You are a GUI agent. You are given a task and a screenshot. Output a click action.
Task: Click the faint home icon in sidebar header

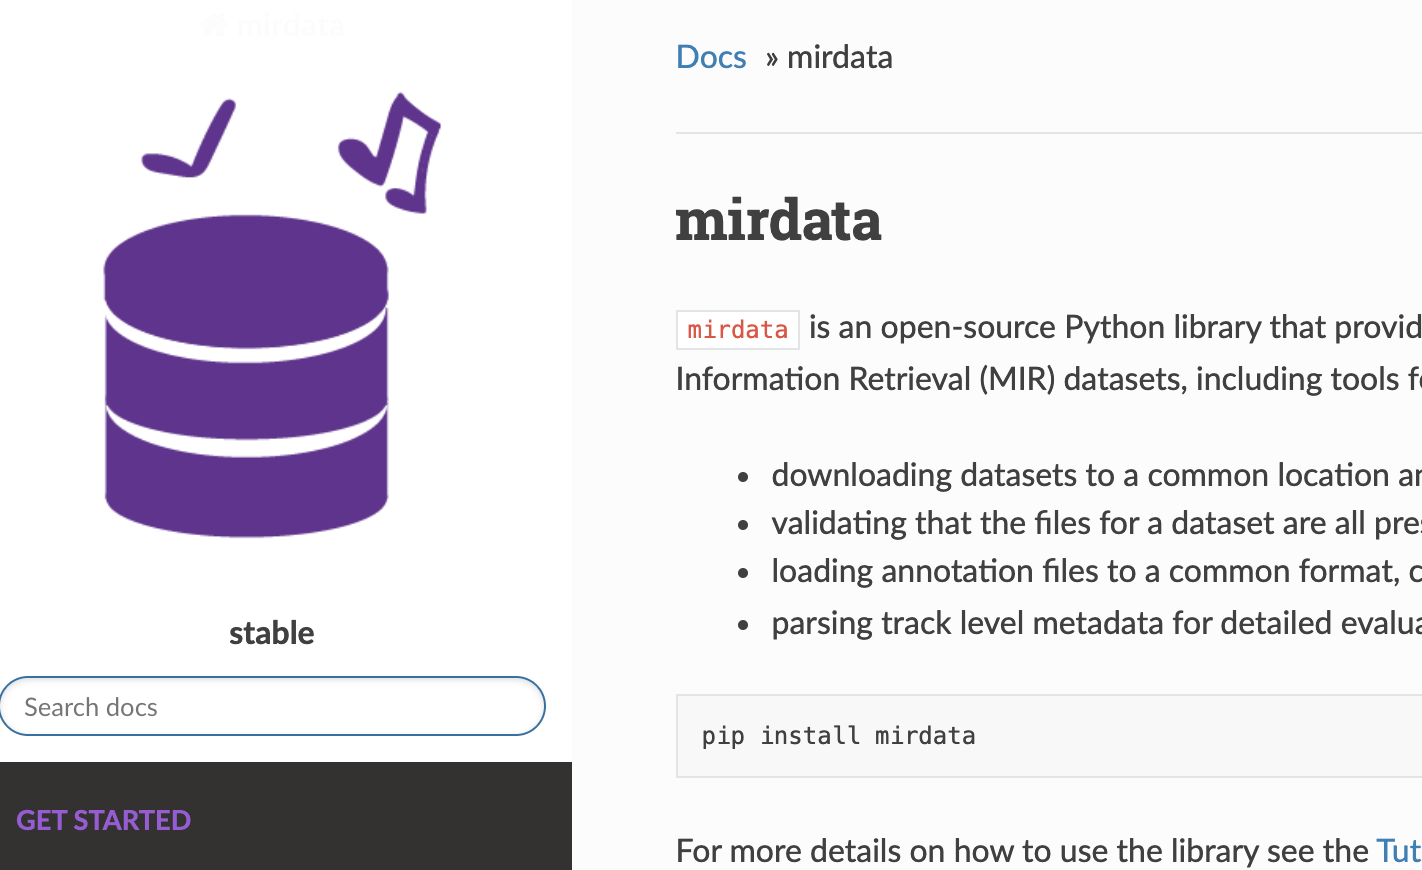[x=213, y=25]
